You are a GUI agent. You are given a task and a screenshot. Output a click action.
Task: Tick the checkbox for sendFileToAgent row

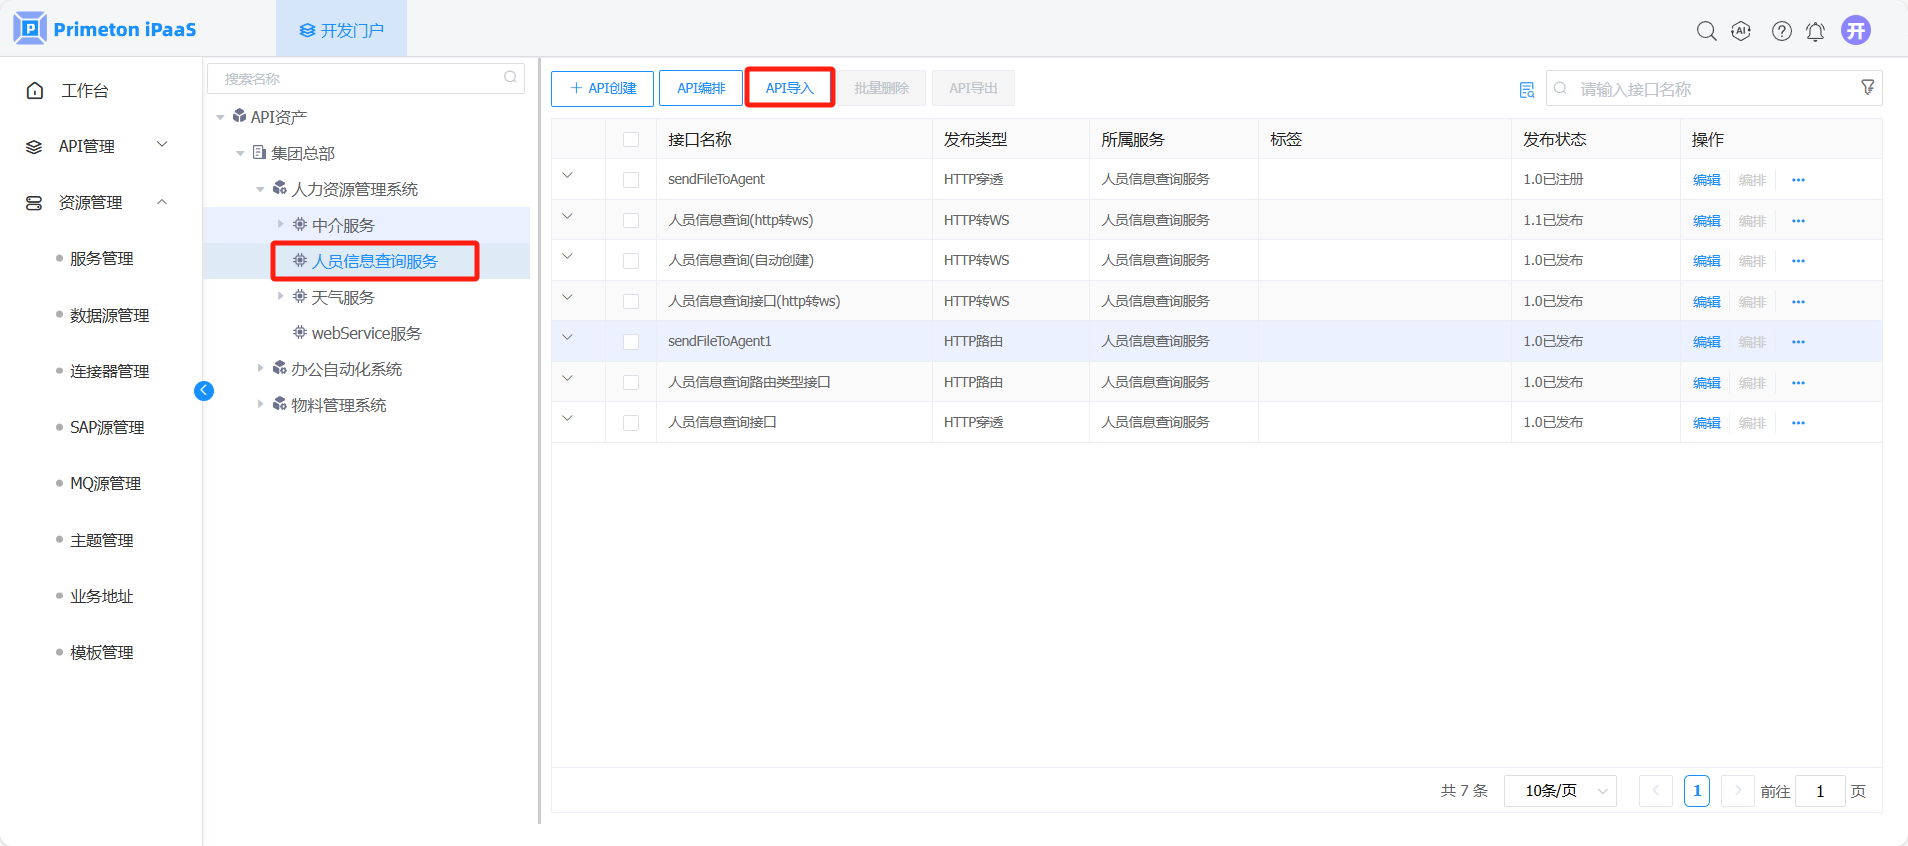pos(631,180)
